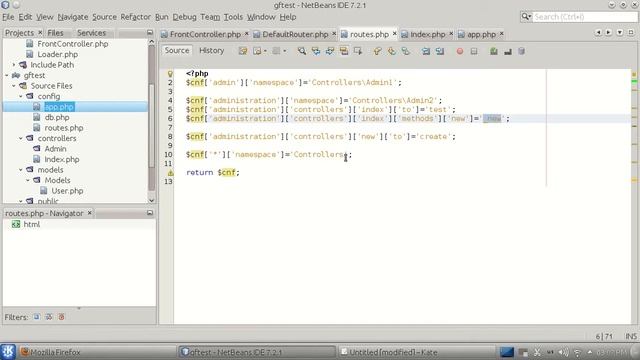Stop macro recording icon
The image size is (640, 360).
tap(474, 51)
